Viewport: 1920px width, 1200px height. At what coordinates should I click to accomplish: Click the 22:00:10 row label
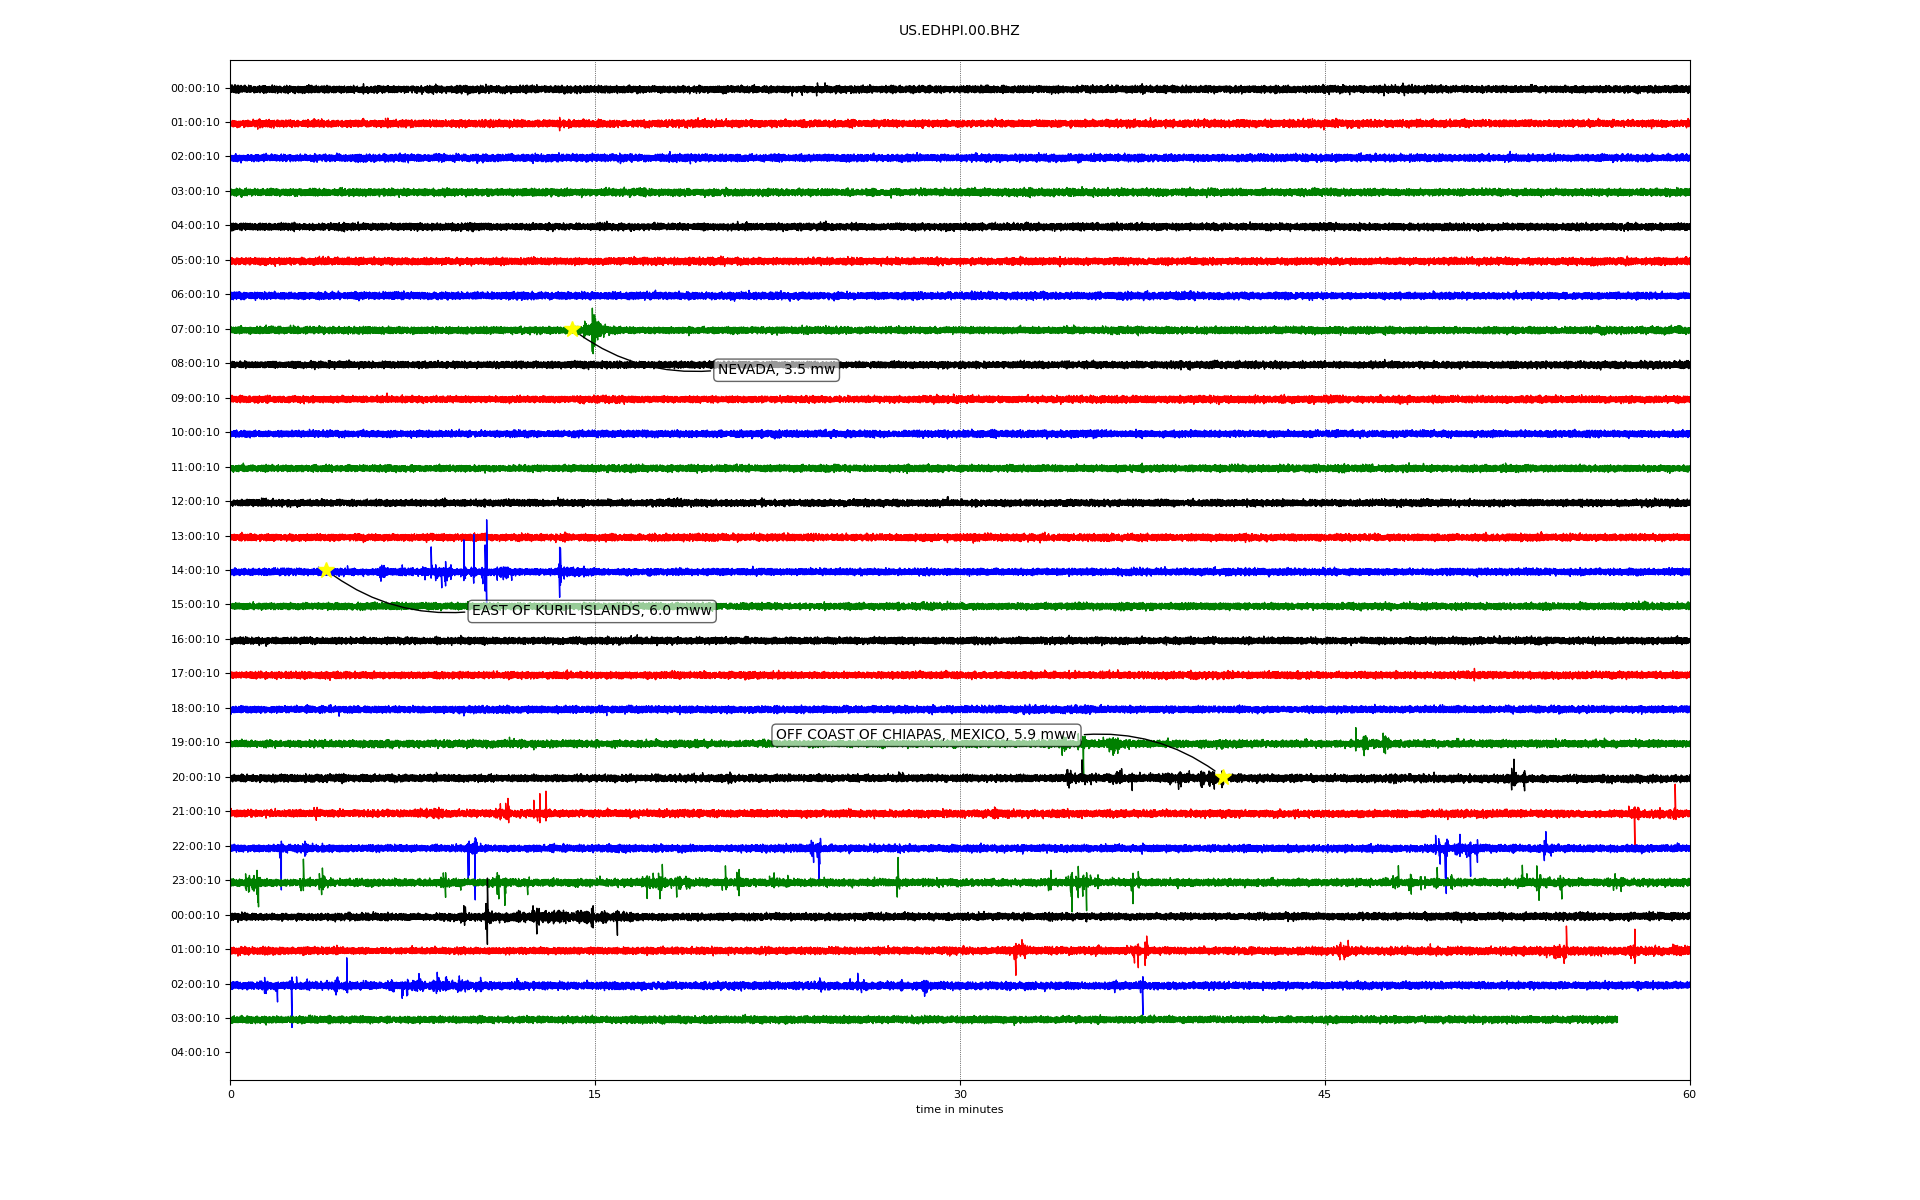coord(195,847)
